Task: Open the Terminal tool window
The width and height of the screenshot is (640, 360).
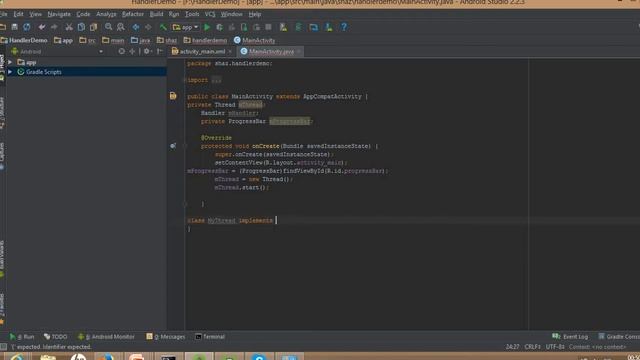Action: (210, 337)
